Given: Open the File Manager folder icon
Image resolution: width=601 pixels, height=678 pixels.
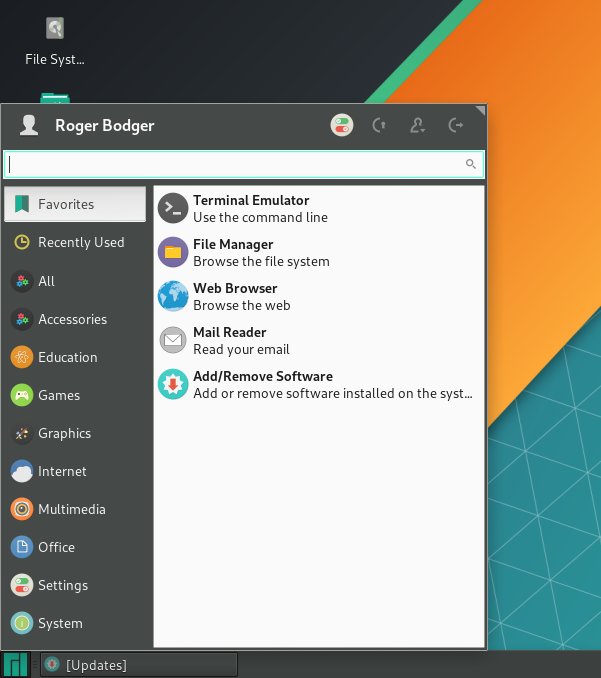Looking at the screenshot, I should pos(173,252).
